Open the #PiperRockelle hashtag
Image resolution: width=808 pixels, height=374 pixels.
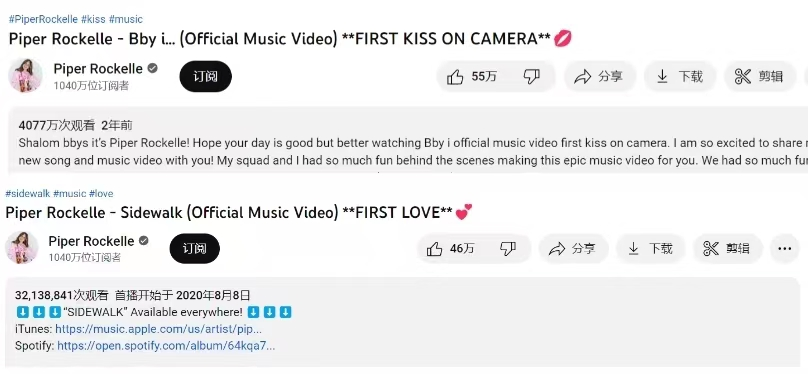point(43,20)
